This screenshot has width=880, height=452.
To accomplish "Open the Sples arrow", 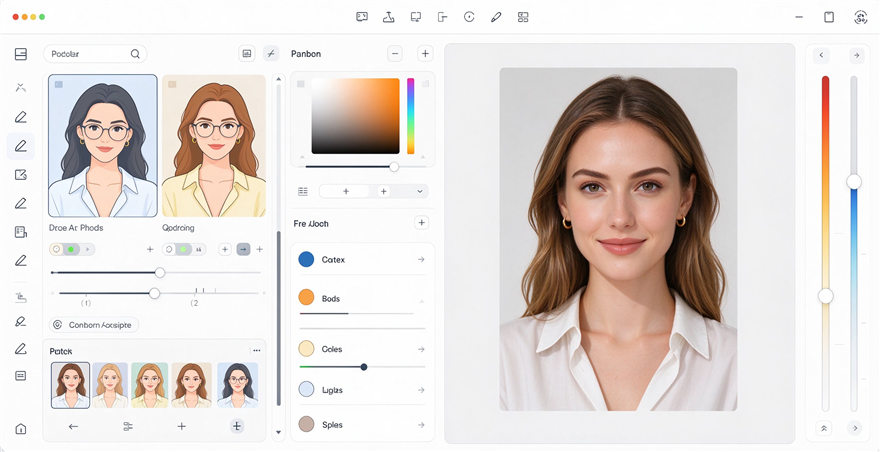I will [421, 424].
